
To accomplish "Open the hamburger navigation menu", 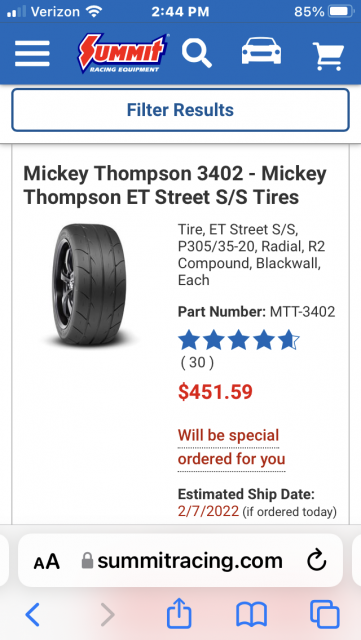I will pyautogui.click(x=32, y=53).
